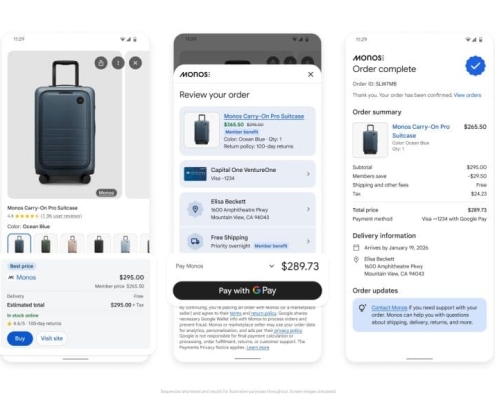This screenshot has height=400, width=495.
Task: Click the lightbulb icon in Order updates
Action: 362,308
